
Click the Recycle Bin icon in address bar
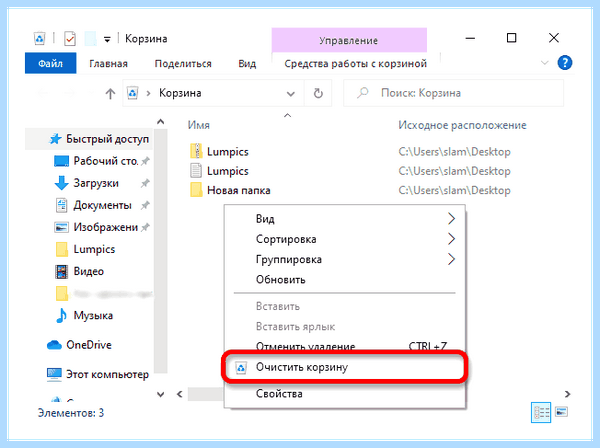coord(132,93)
